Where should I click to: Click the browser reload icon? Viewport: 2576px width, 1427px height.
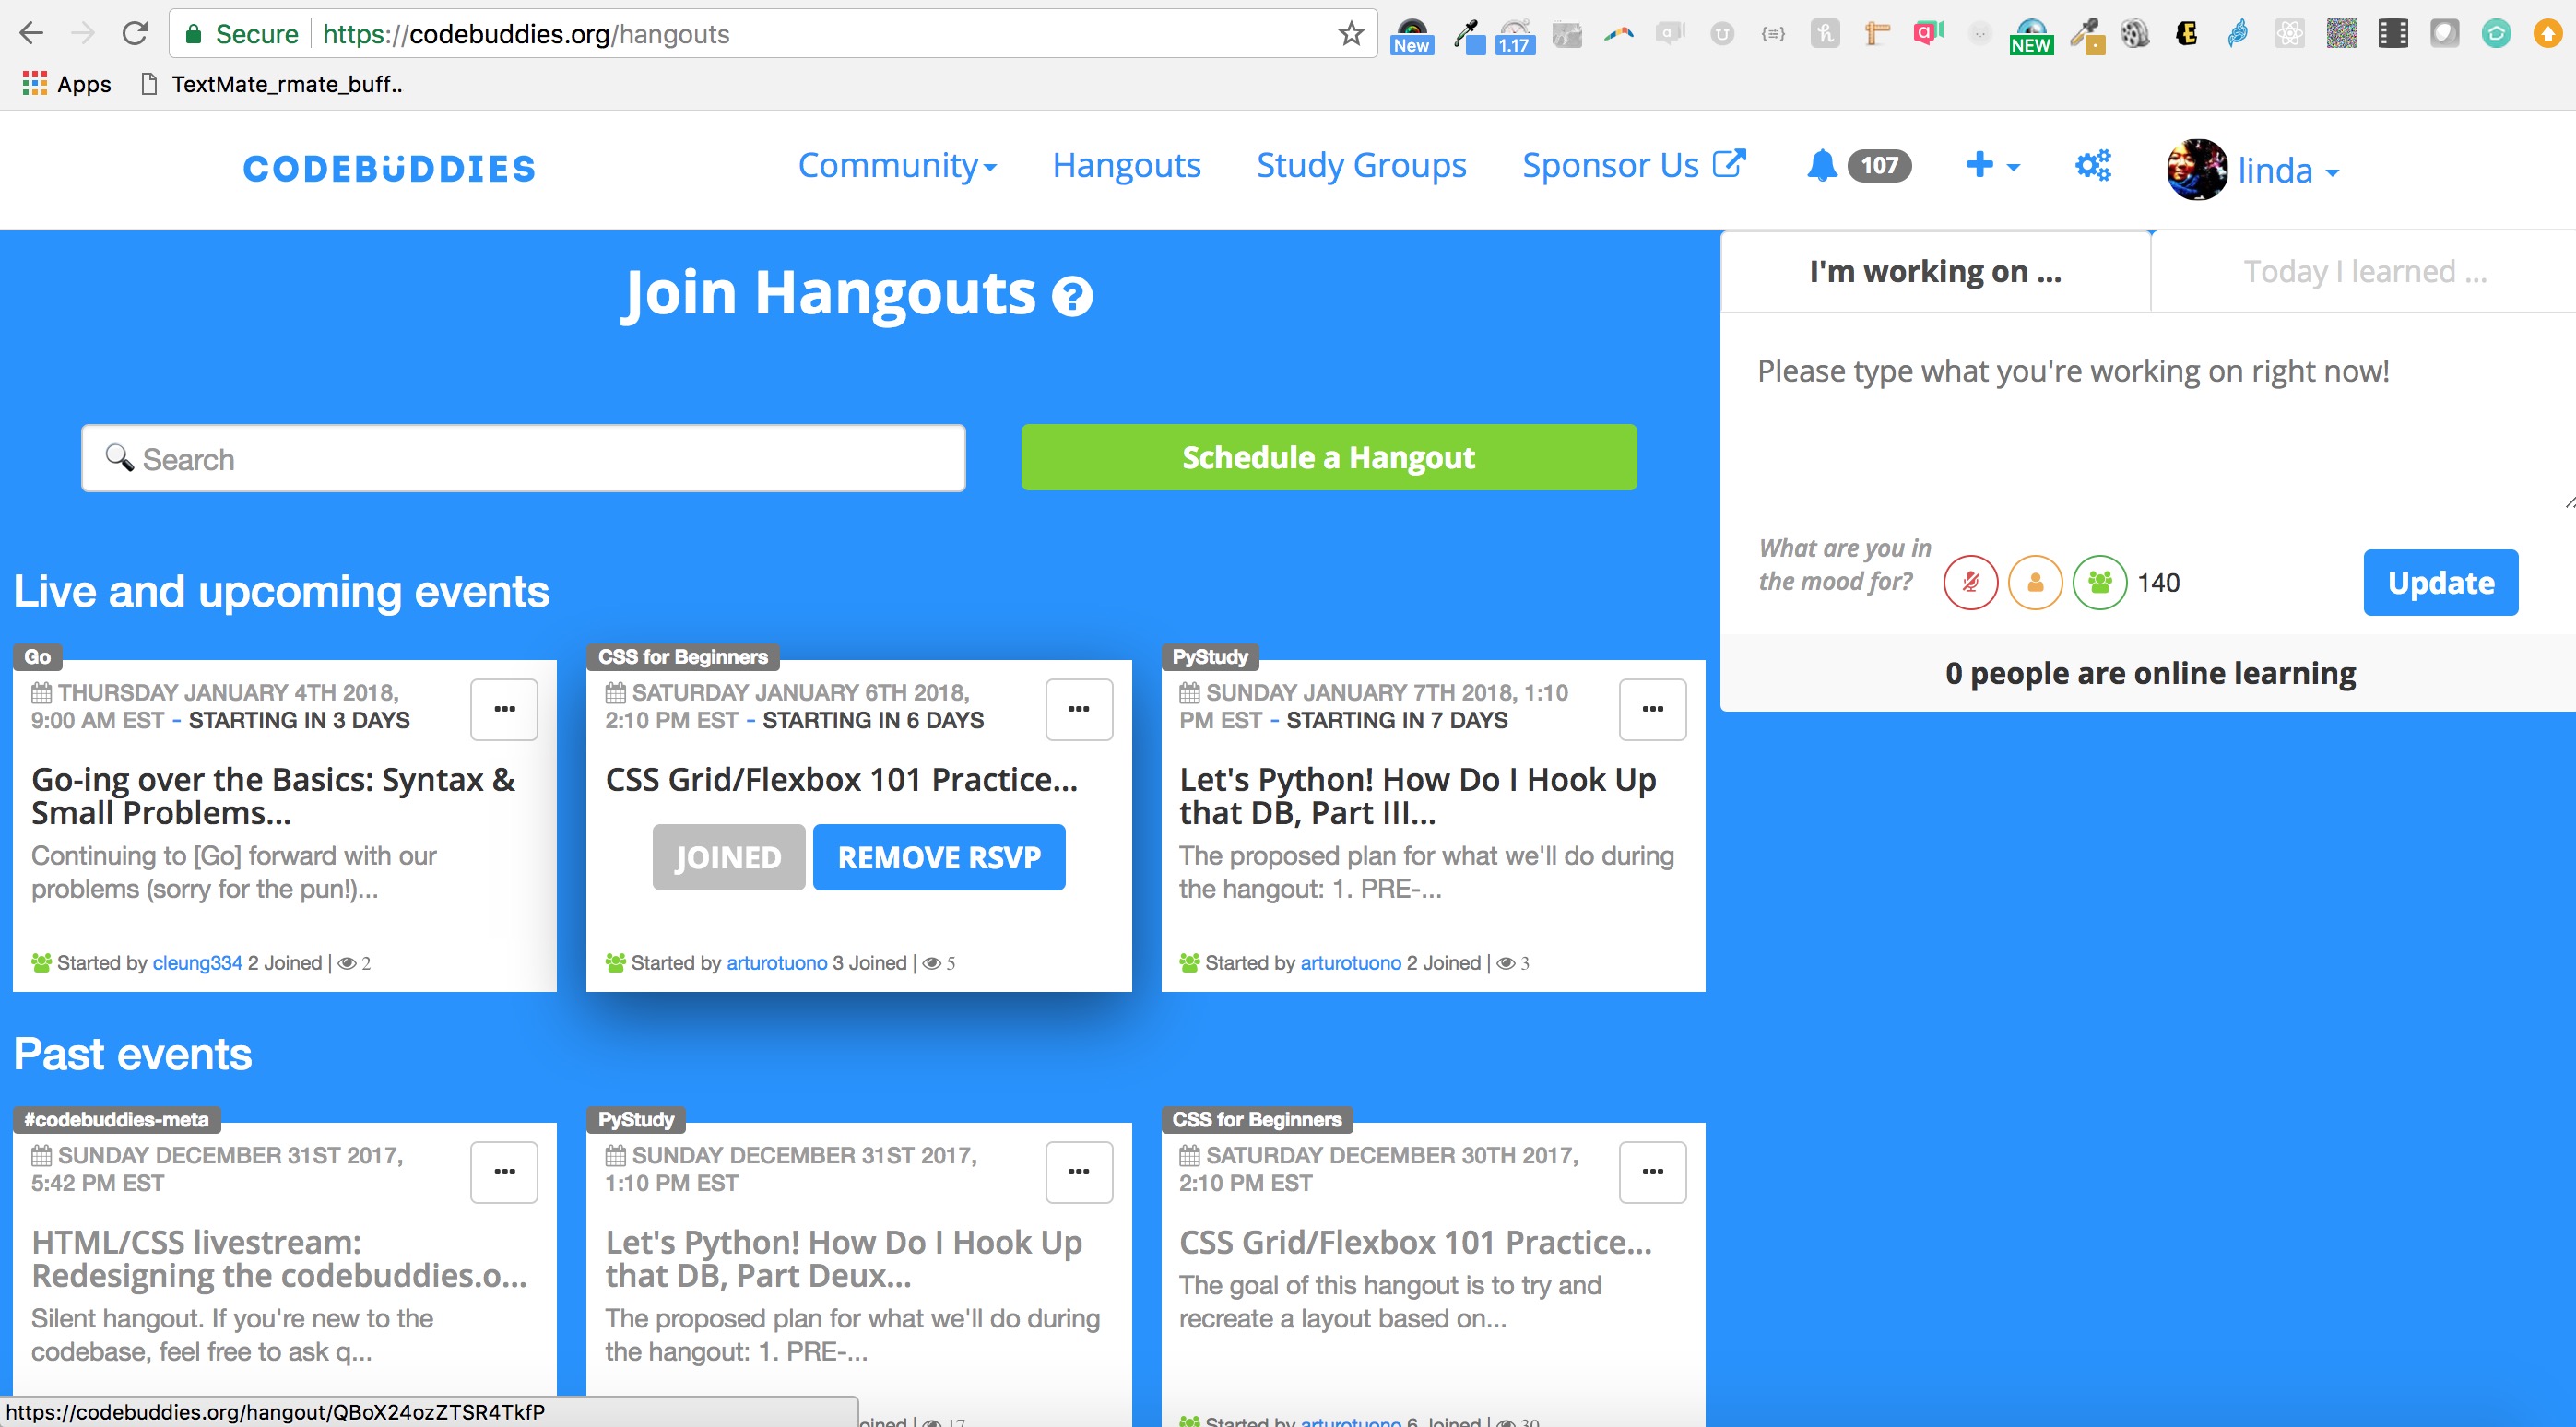[135, 34]
